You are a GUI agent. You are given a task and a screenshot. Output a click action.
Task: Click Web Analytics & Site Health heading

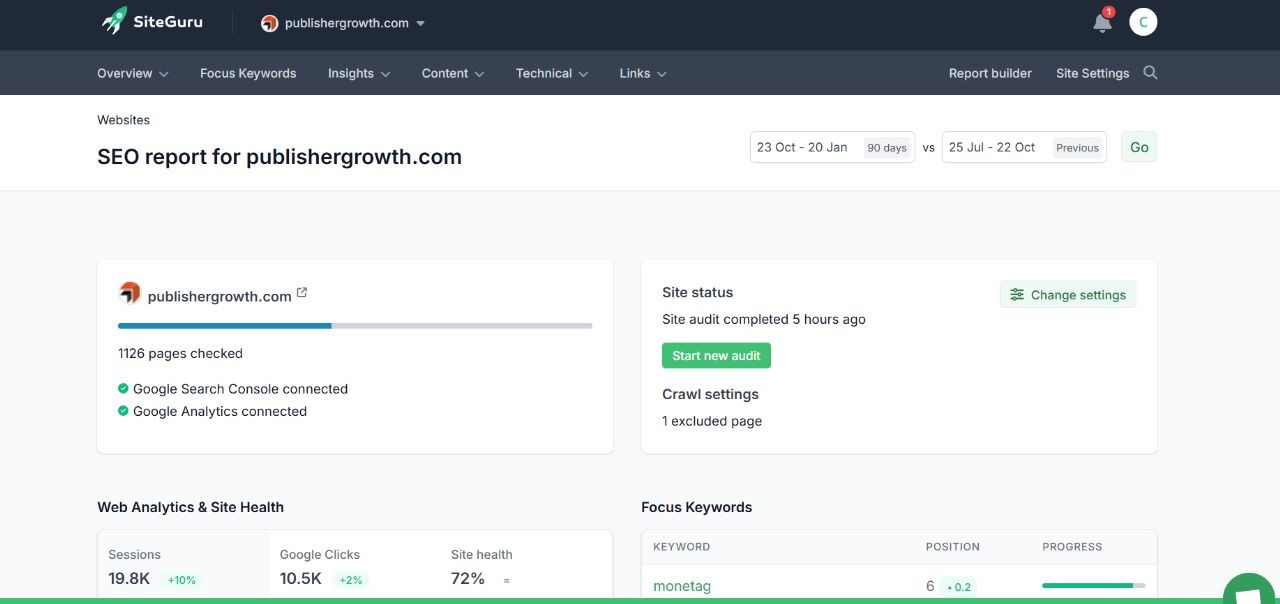[190, 507]
